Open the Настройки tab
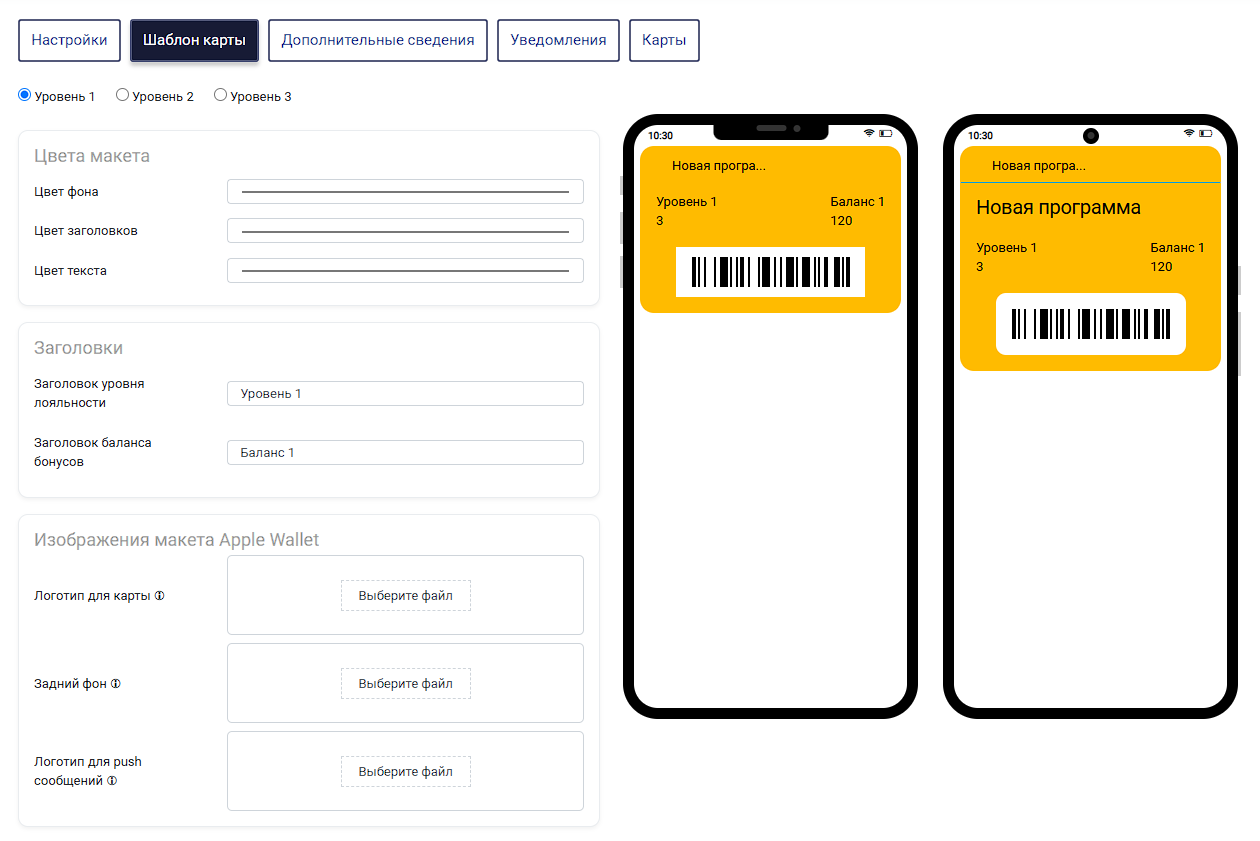The height and width of the screenshot is (841, 1260). [x=69, y=41]
